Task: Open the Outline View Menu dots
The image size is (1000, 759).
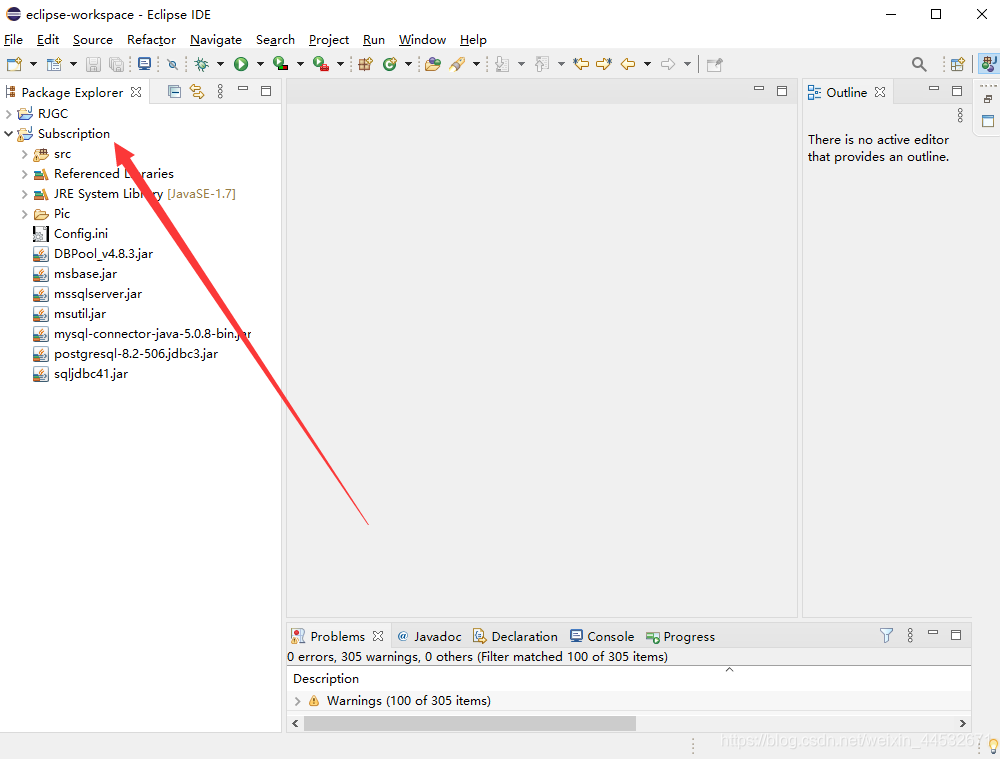Action: [960, 115]
